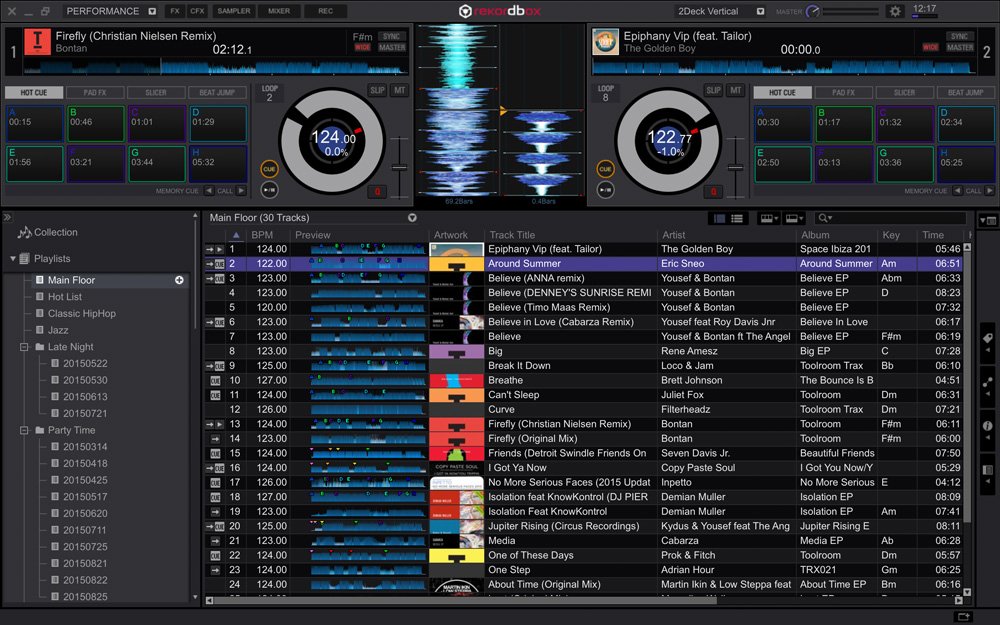This screenshot has width=1000, height=625.
Task: Expand the Playlists tree section
Action: pyautogui.click(x=10, y=258)
